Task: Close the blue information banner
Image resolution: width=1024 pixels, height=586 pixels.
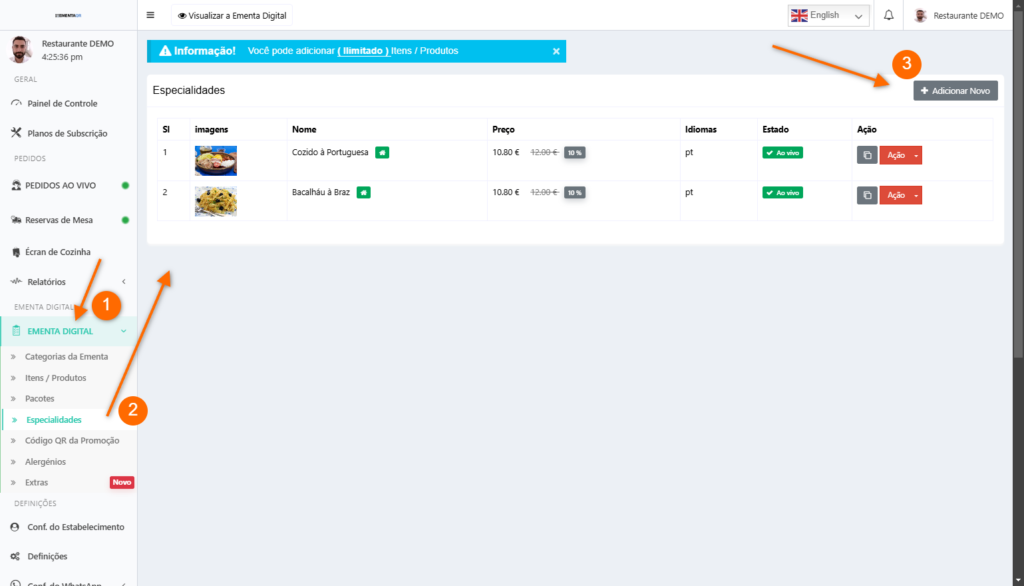Action: pos(556,51)
